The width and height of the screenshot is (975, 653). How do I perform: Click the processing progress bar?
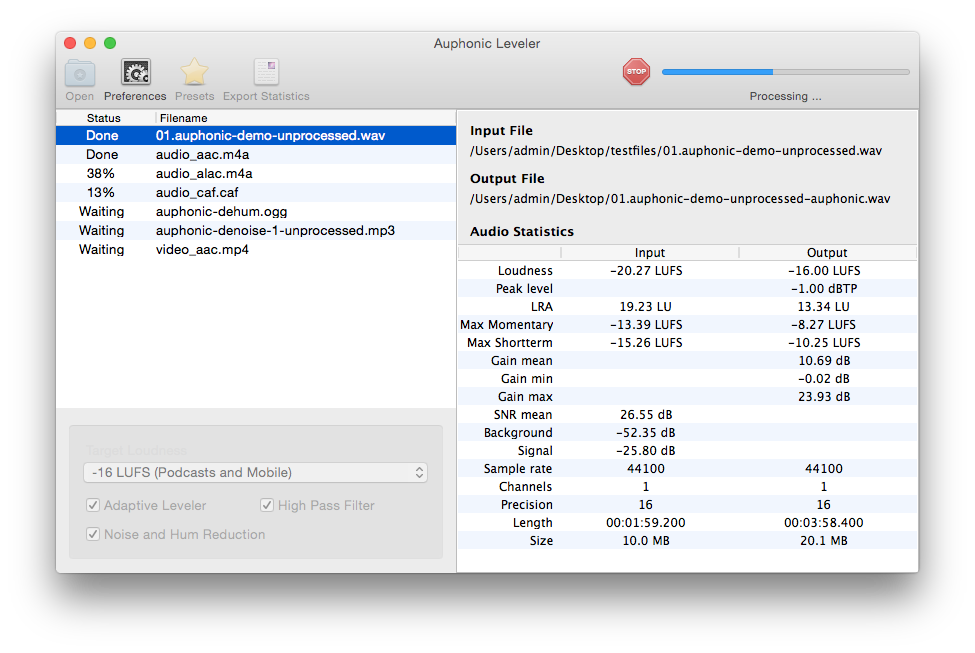coord(785,72)
